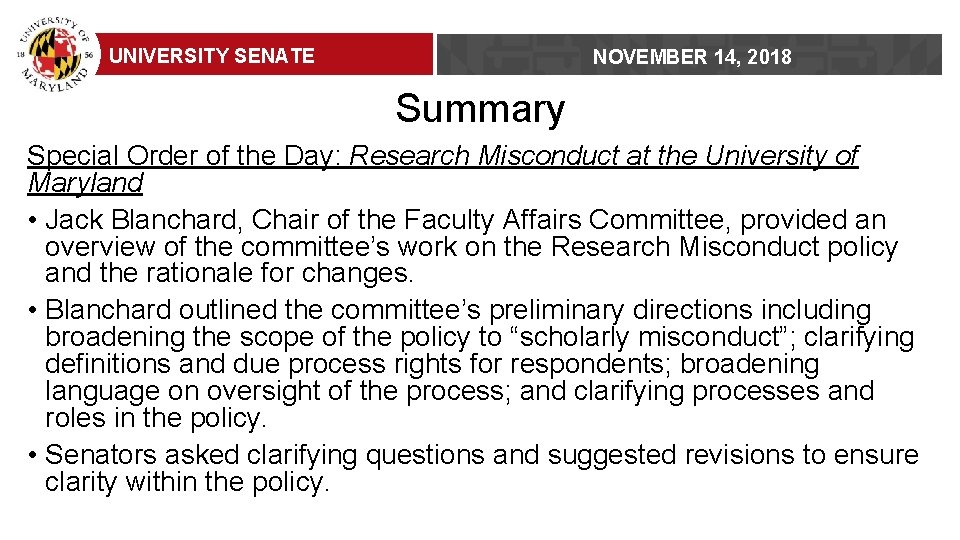Click the text 'roles in the policy.'
Image resolution: width=960 pixels, height=540 pixels.
point(156,419)
